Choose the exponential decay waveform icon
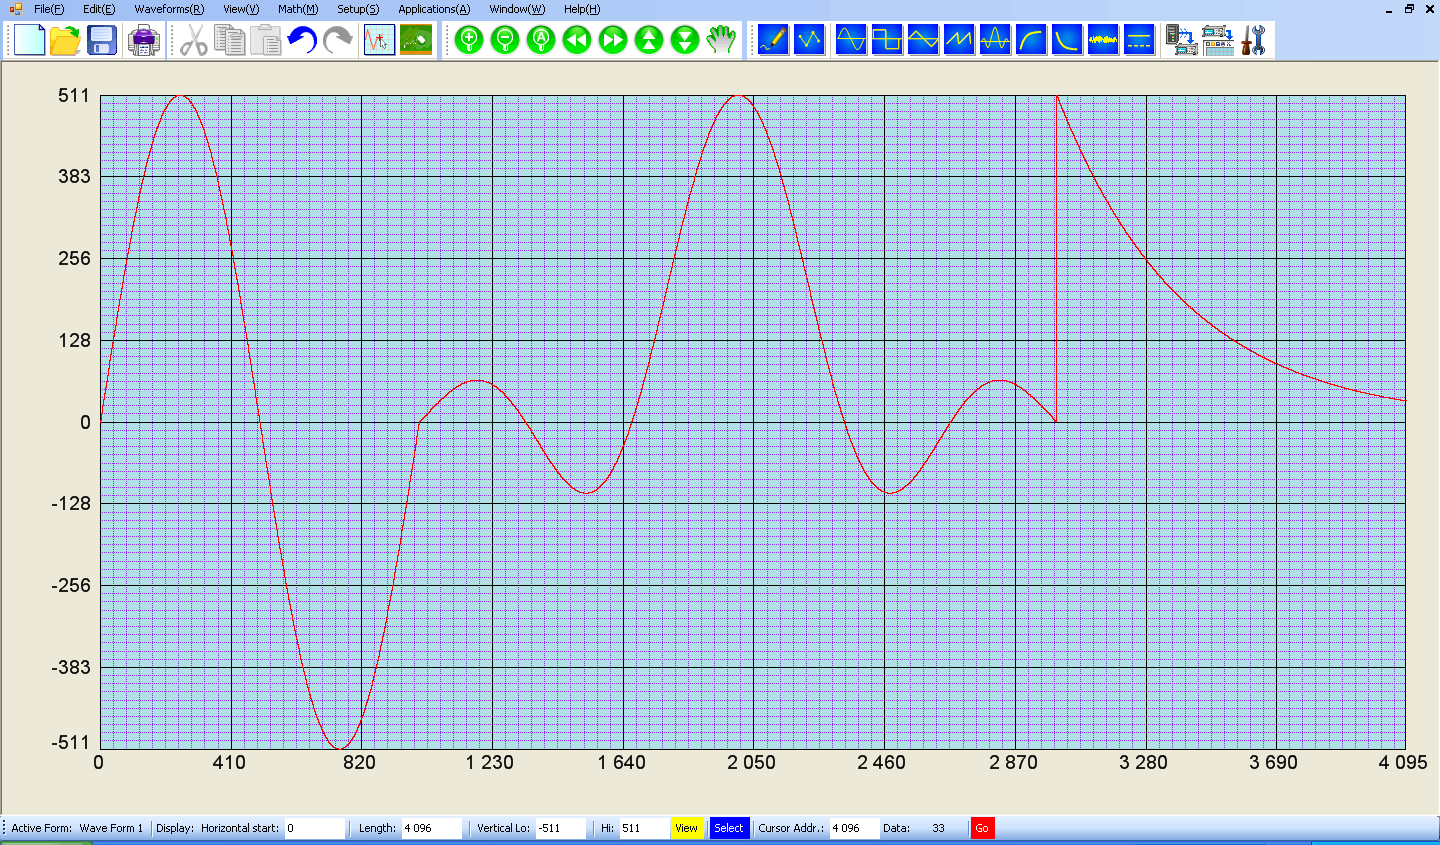This screenshot has width=1440, height=845. tap(1067, 40)
